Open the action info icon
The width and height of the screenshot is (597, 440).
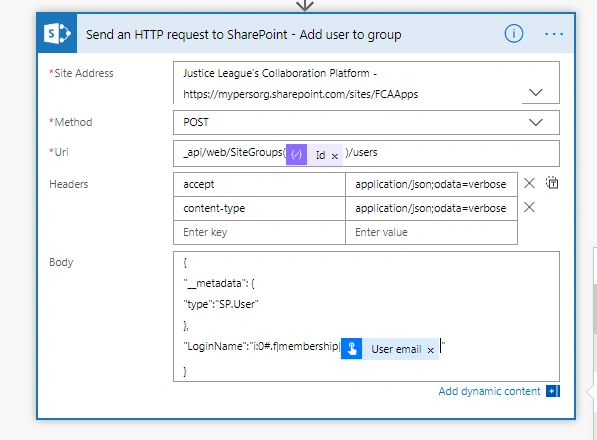(514, 34)
